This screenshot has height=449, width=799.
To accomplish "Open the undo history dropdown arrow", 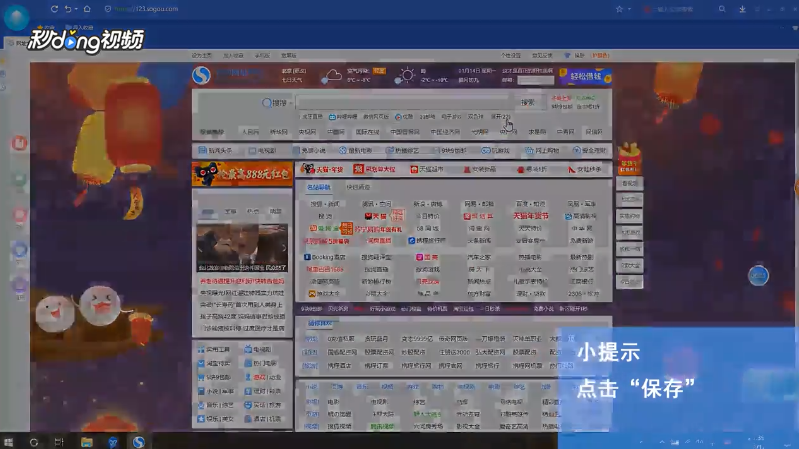I will (76, 9).
